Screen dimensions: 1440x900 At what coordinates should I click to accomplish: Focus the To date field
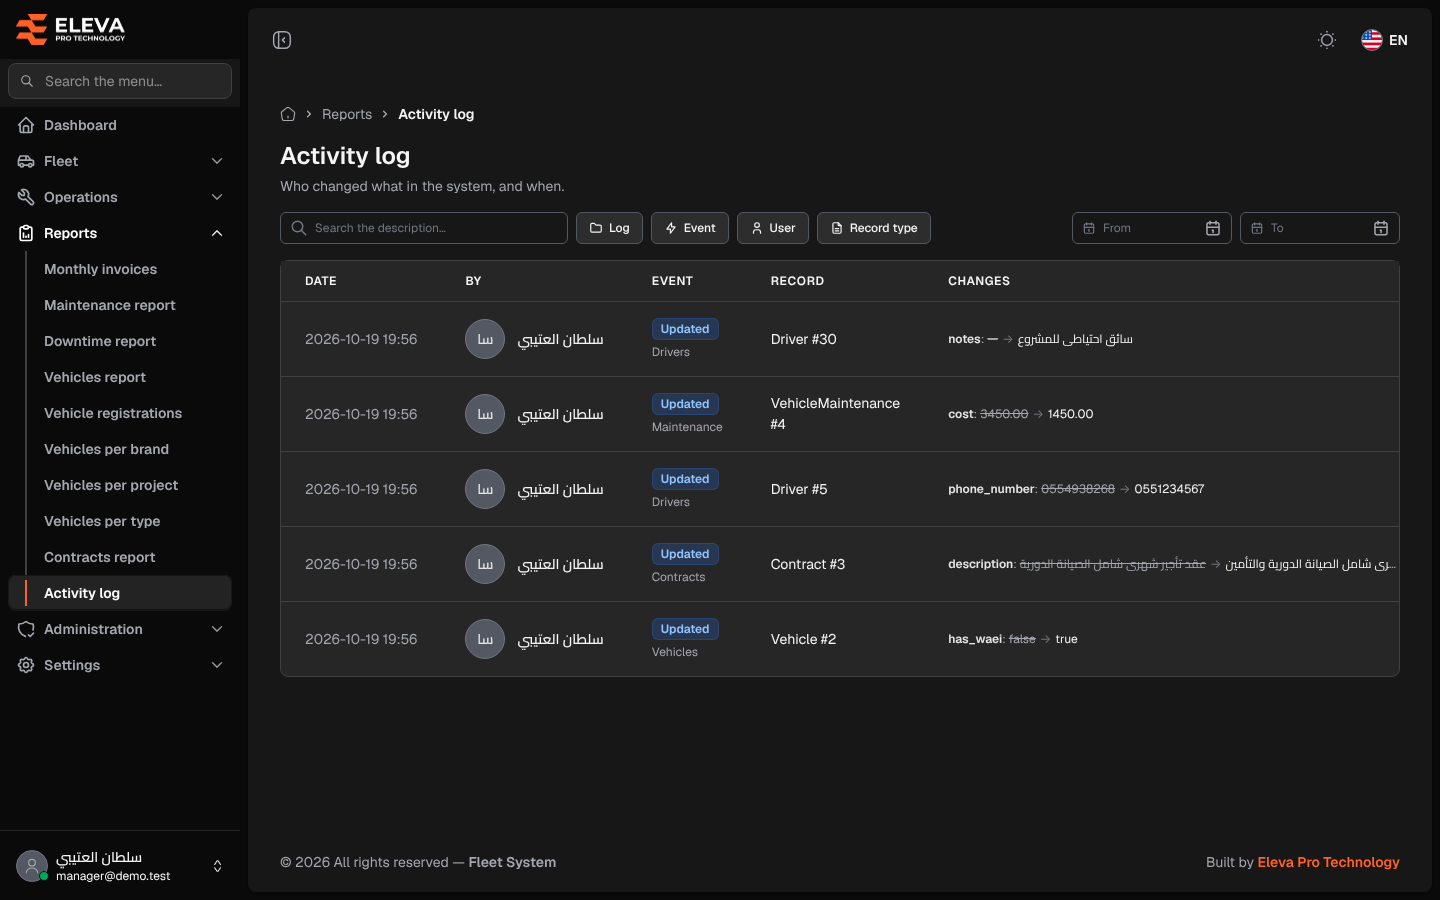(x=1320, y=228)
